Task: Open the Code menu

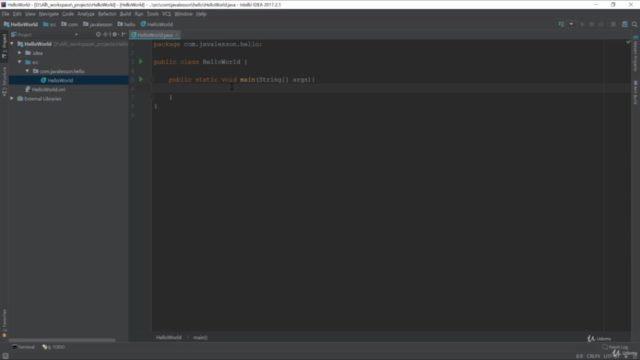Action: click(68, 14)
